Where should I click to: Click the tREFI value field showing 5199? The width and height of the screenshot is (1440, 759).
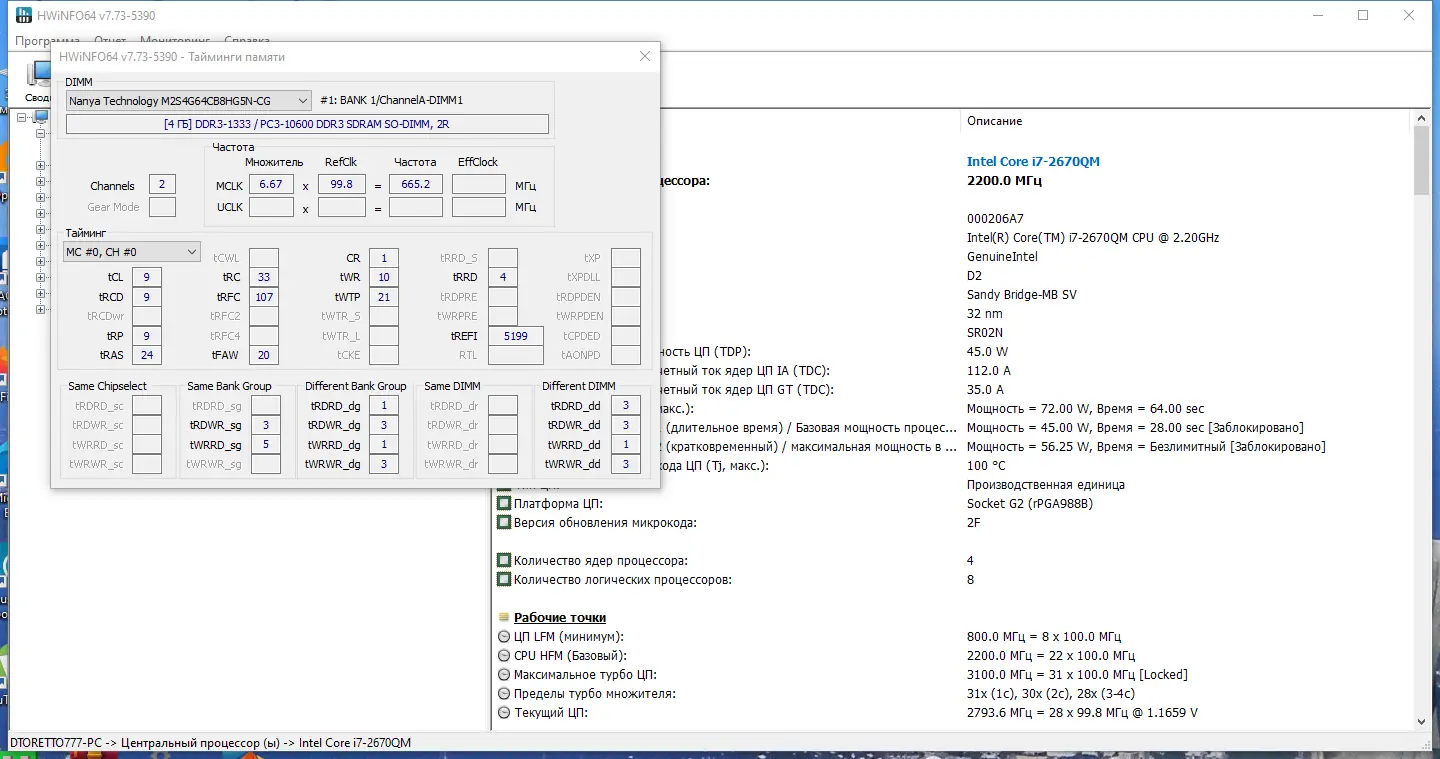tap(515, 336)
